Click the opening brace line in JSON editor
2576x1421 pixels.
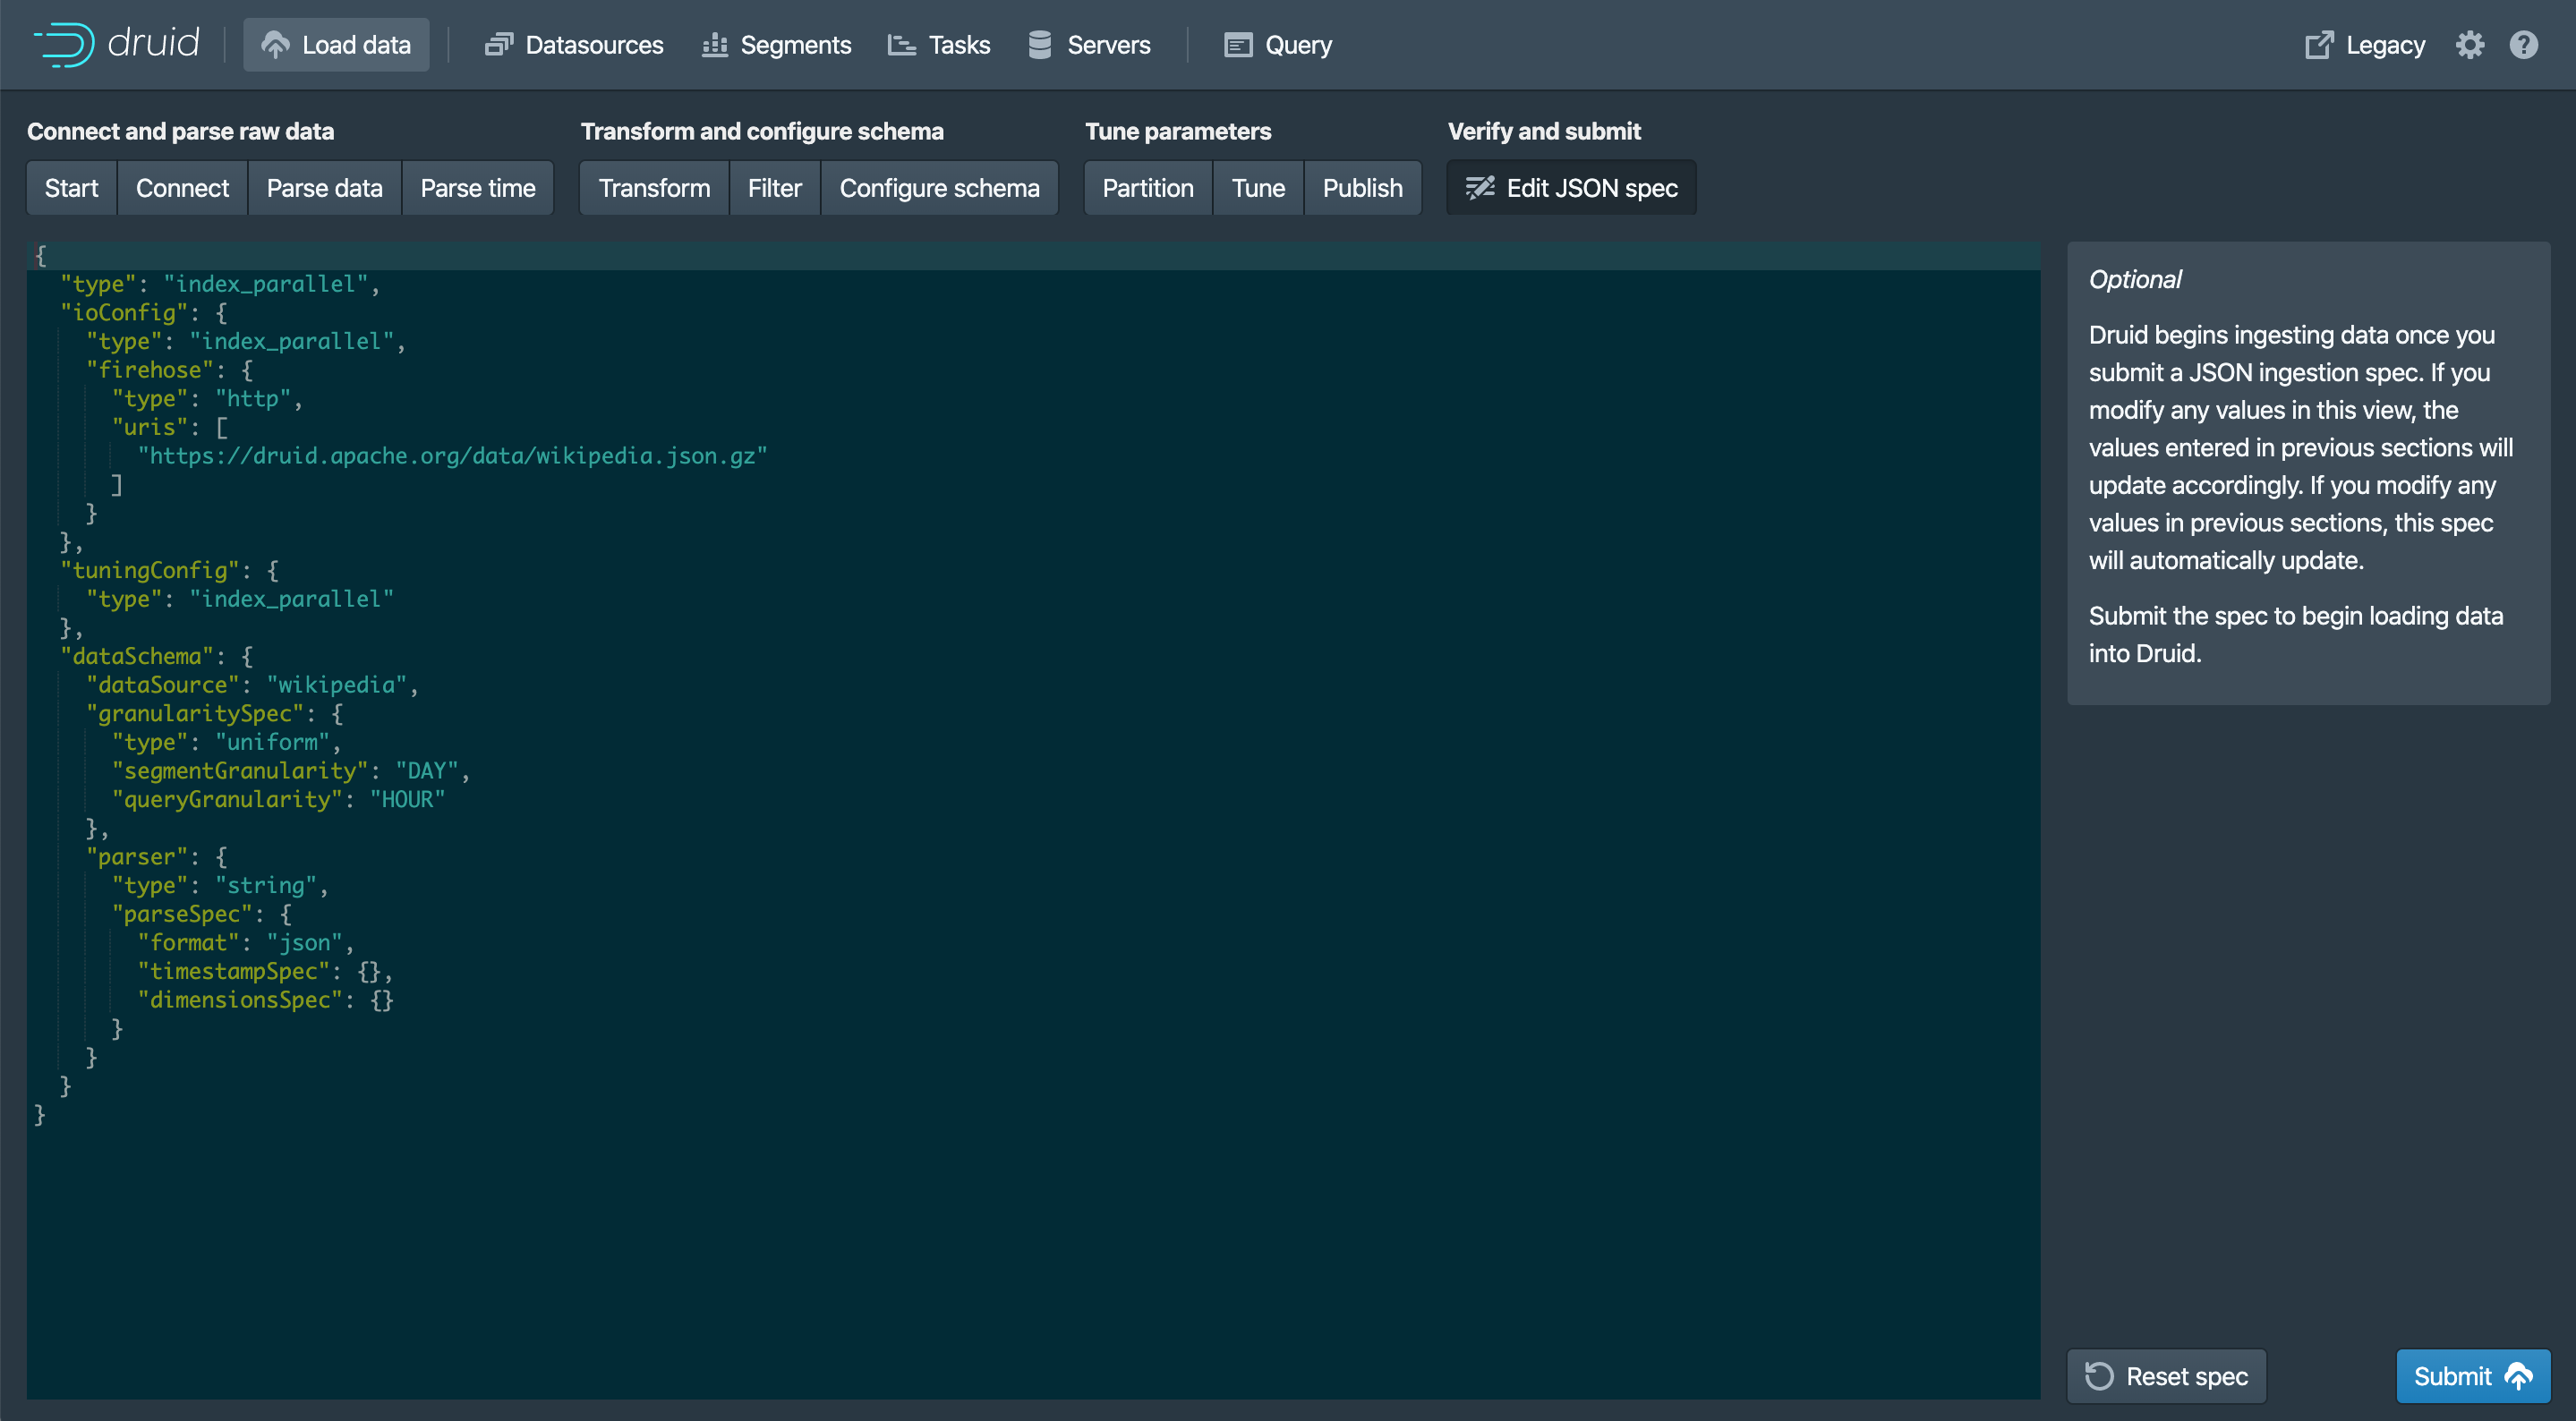[1033, 256]
